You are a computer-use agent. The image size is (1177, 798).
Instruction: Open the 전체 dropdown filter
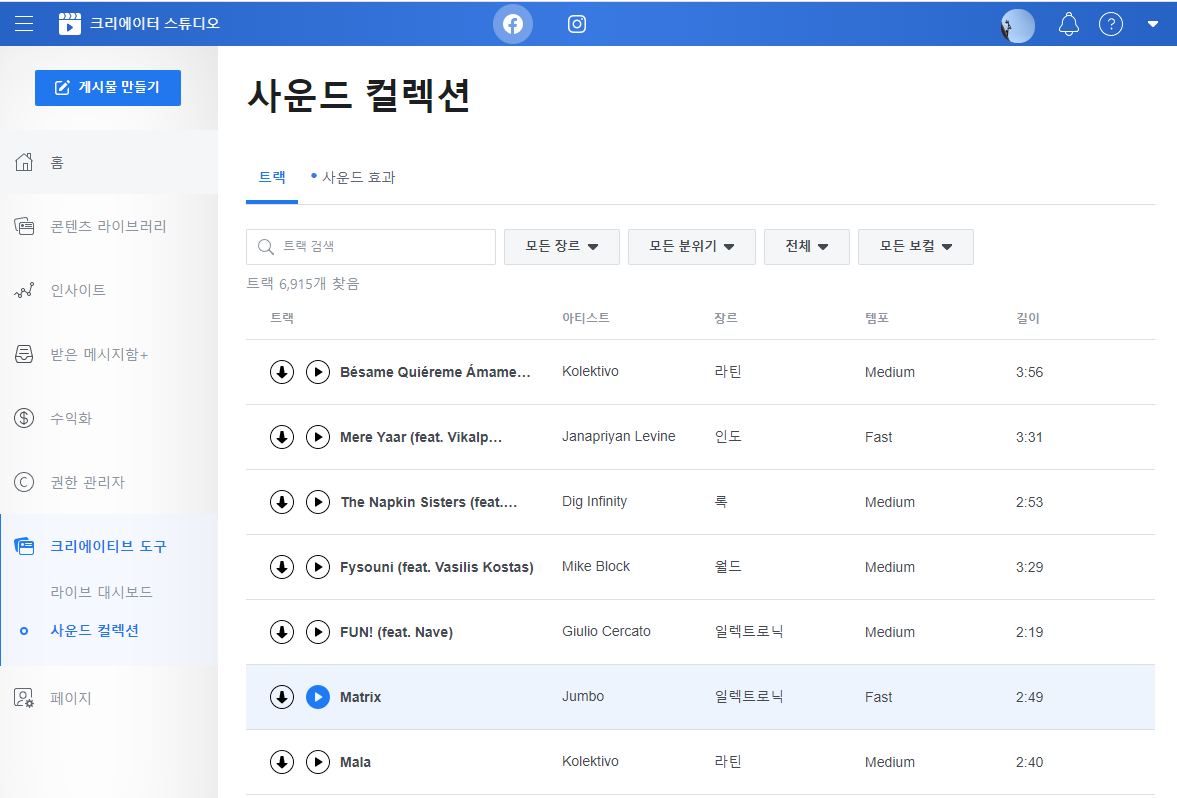[x=807, y=247]
